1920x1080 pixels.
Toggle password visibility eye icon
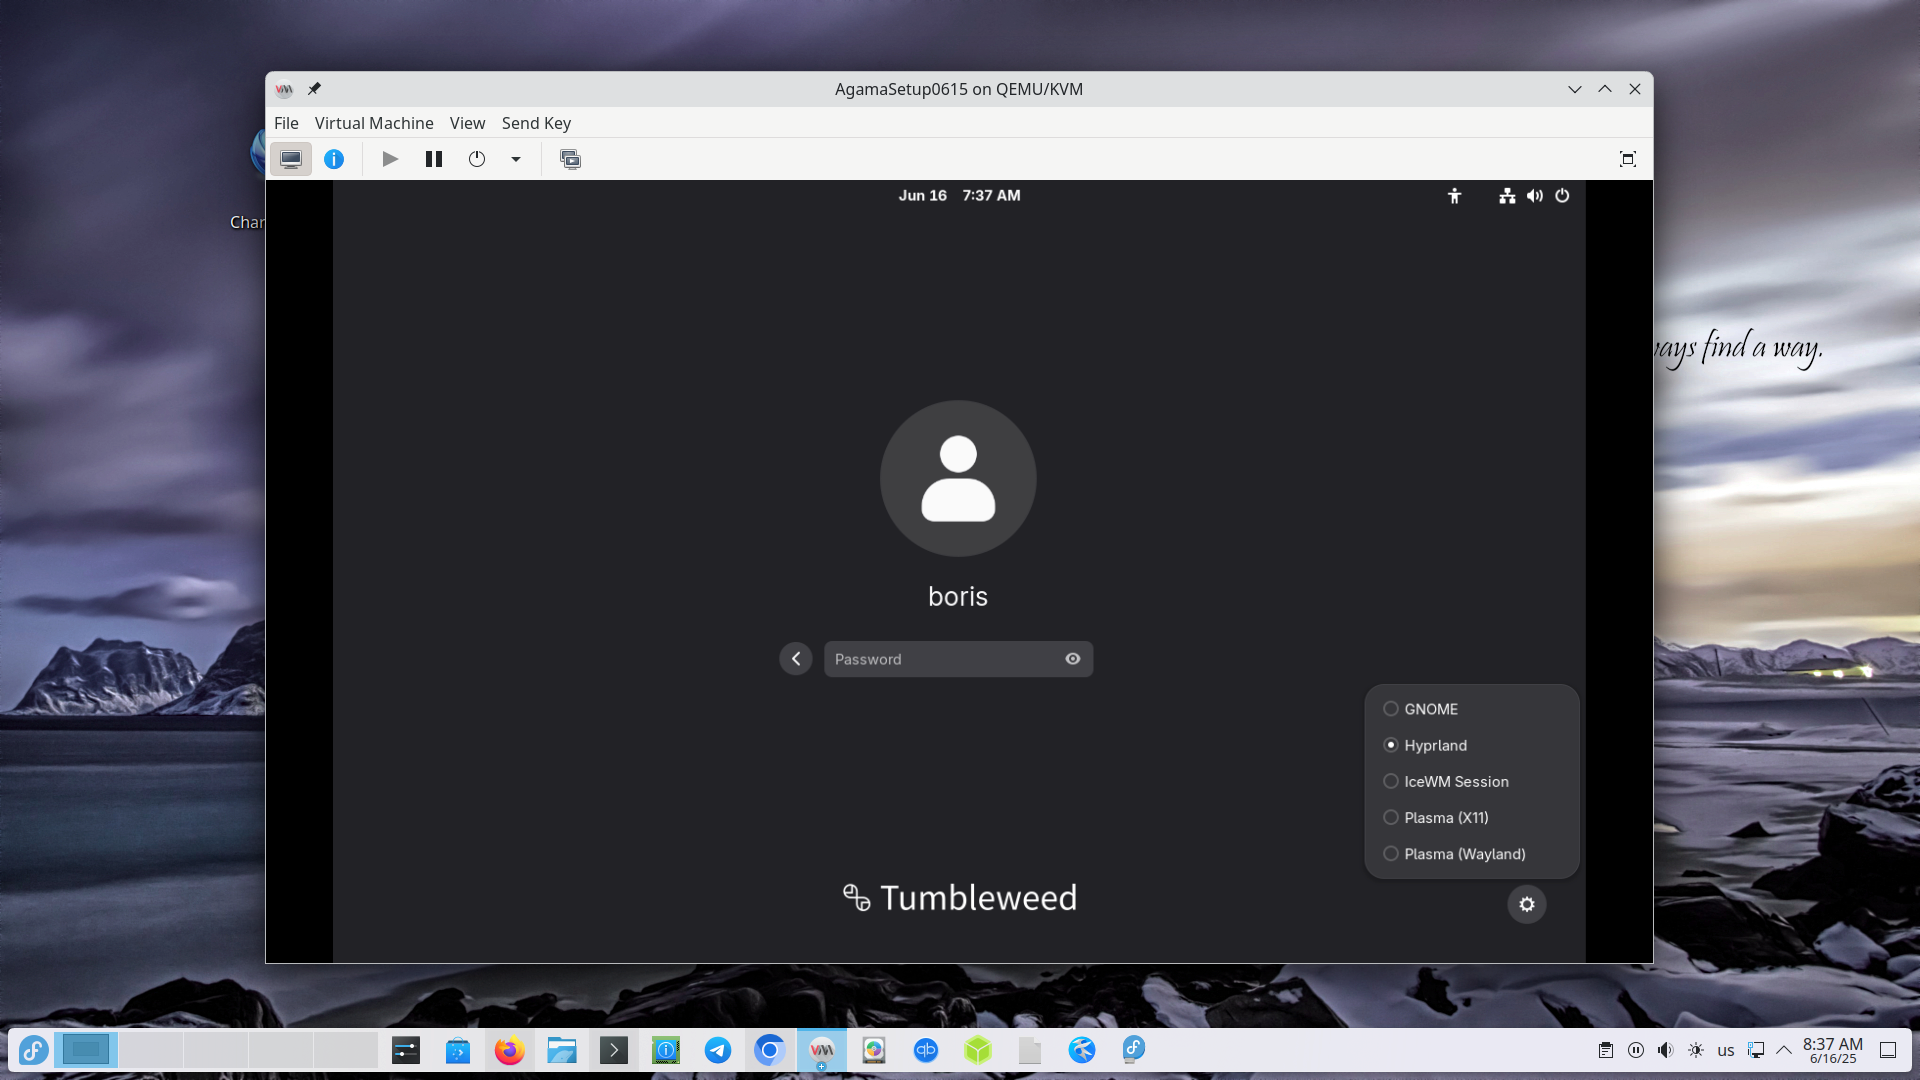(1072, 659)
